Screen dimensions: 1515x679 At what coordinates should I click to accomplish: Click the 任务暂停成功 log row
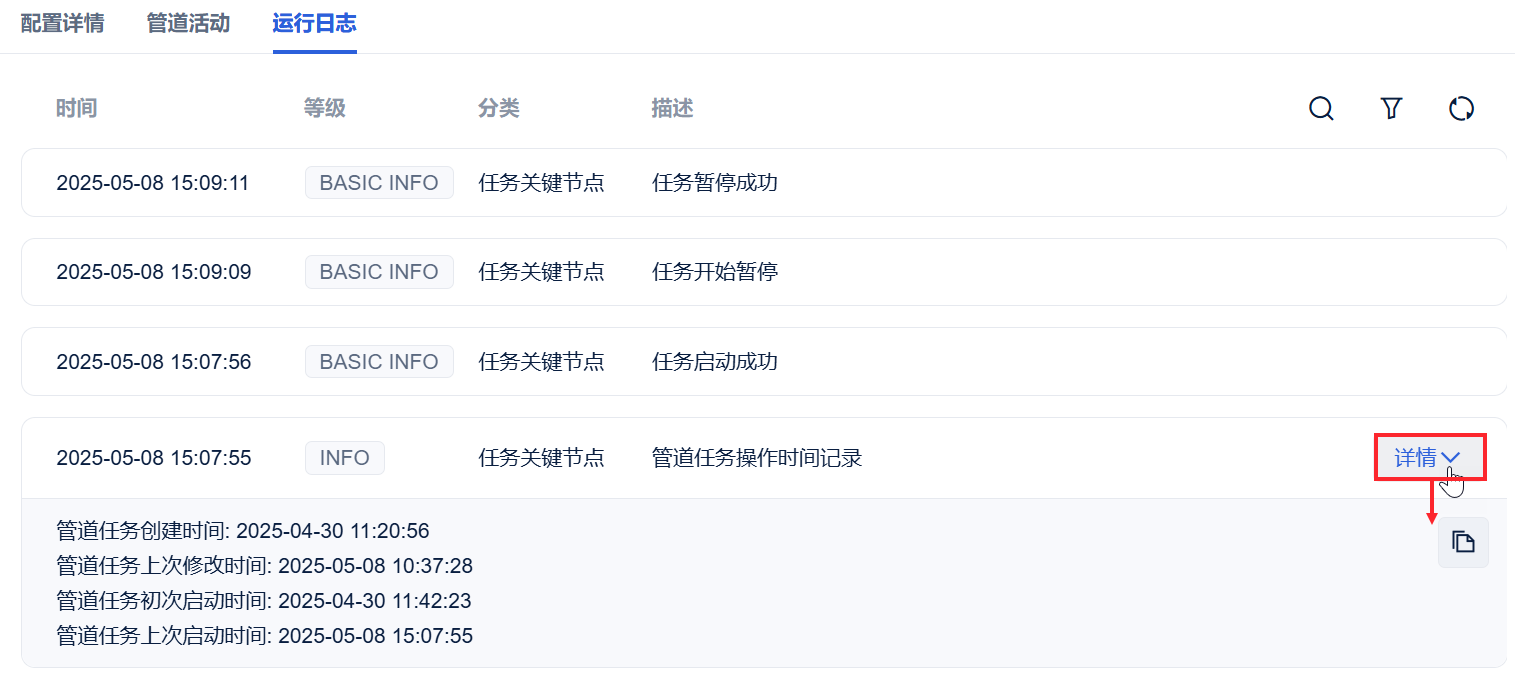[714, 183]
